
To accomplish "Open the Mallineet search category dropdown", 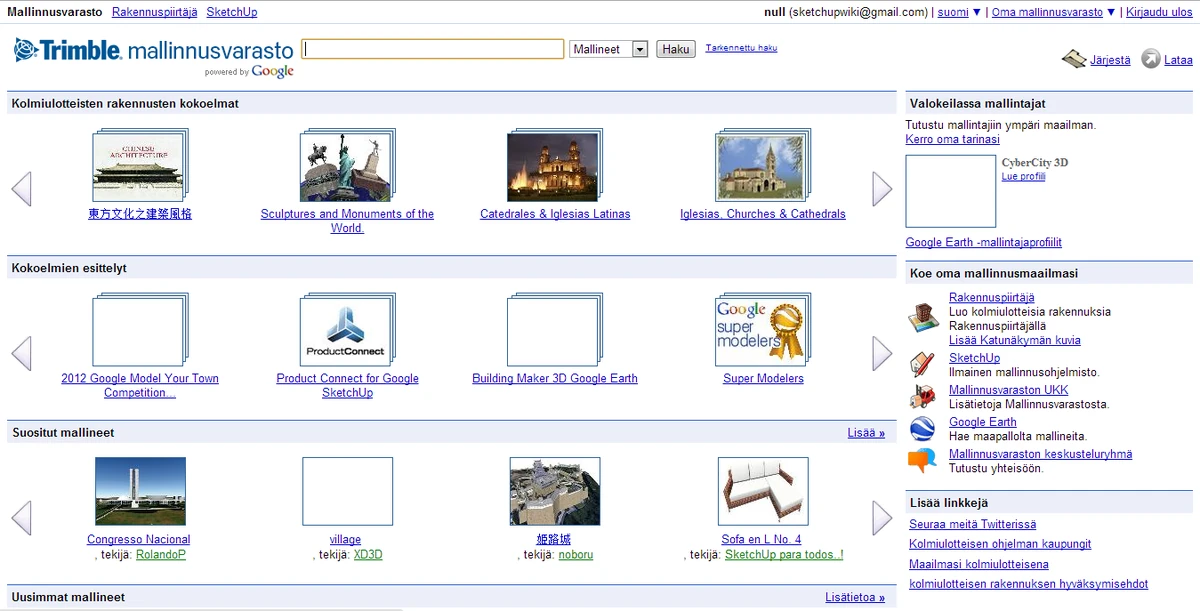I will click(x=608, y=48).
